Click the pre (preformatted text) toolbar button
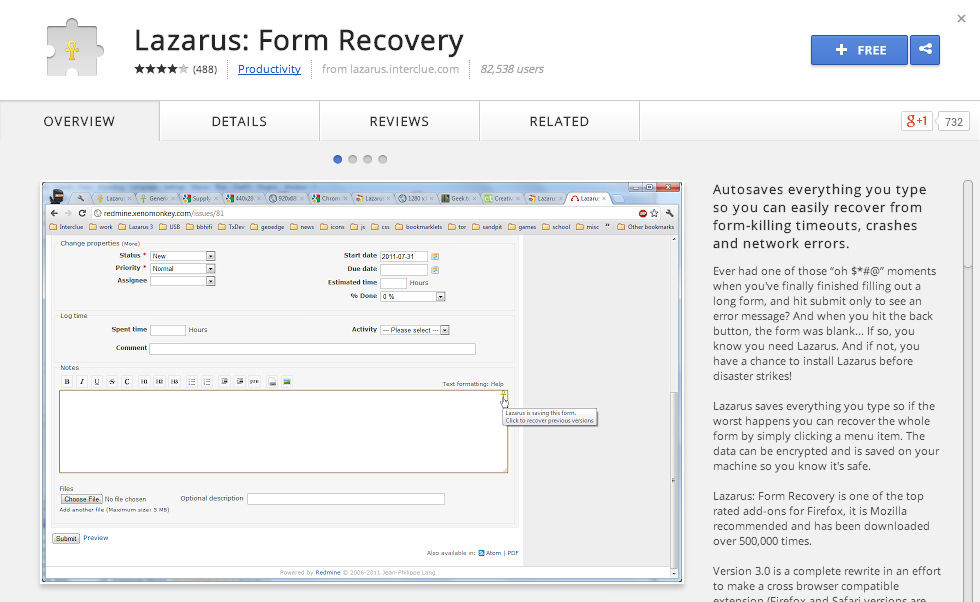Viewport: 980px width, 602px height. (x=254, y=381)
